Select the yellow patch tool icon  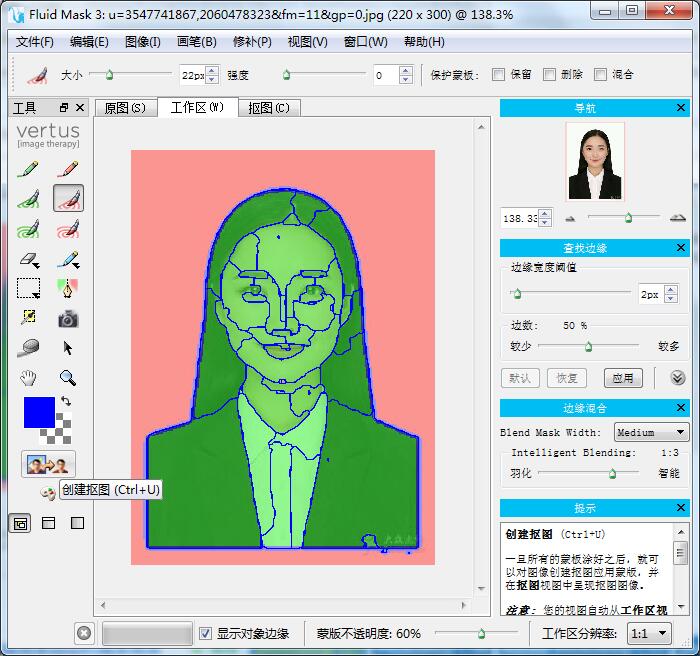click(x=29, y=317)
